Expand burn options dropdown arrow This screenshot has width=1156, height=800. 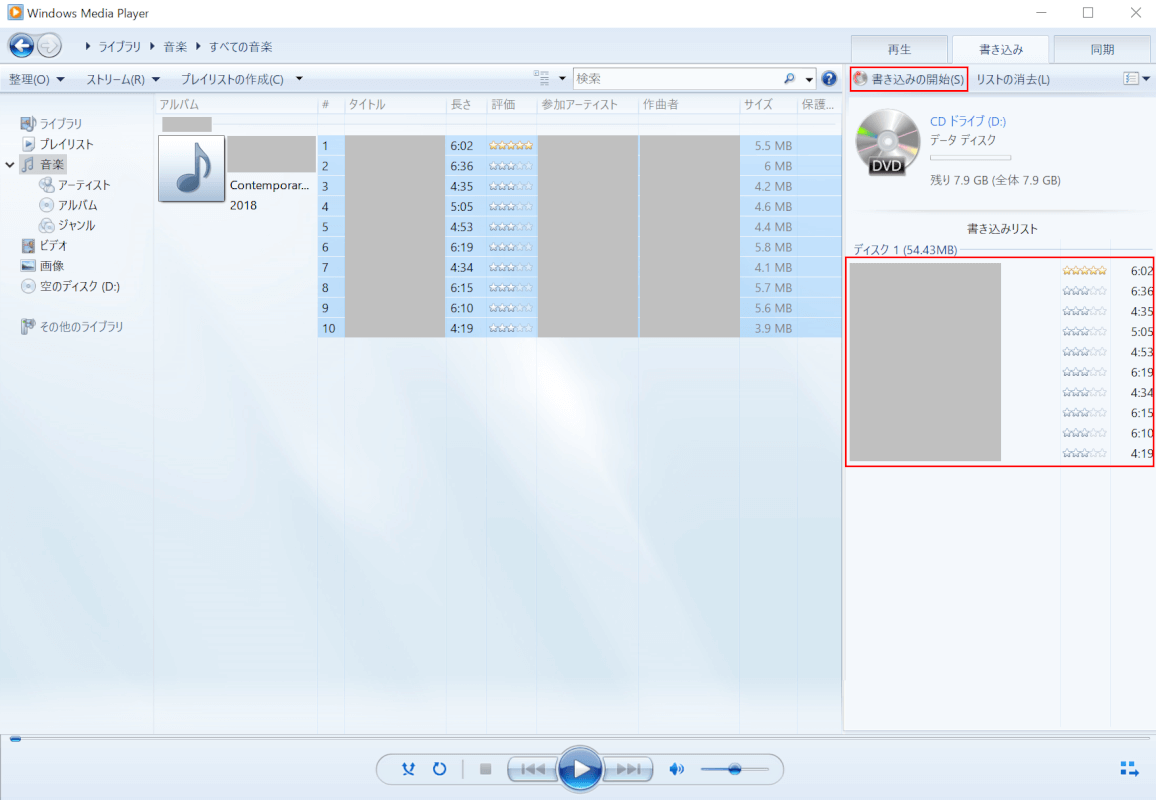(x=1146, y=78)
